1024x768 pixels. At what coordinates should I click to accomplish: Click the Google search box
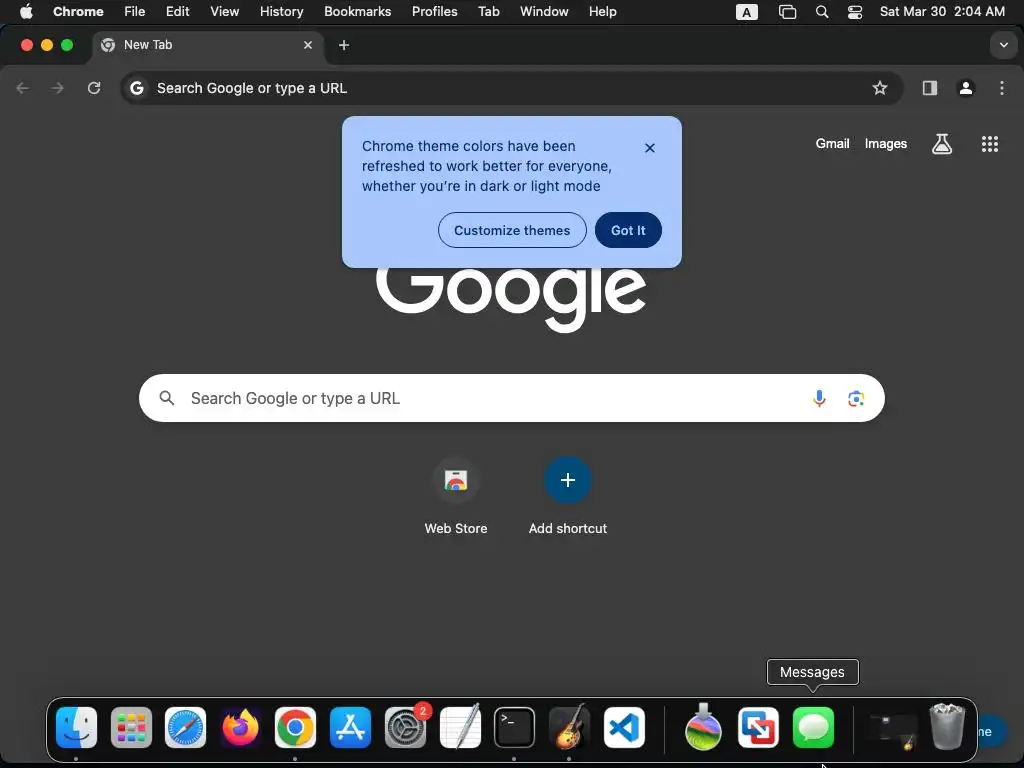[x=511, y=398]
